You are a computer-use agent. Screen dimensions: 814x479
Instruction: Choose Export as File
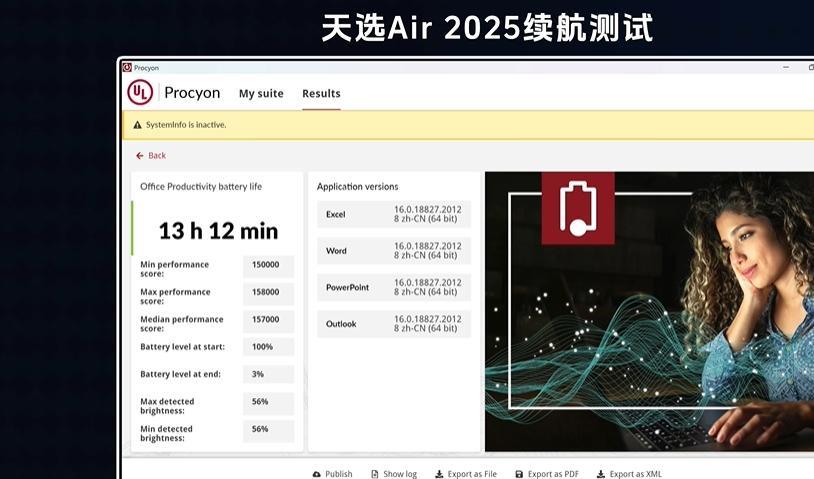(x=466, y=474)
